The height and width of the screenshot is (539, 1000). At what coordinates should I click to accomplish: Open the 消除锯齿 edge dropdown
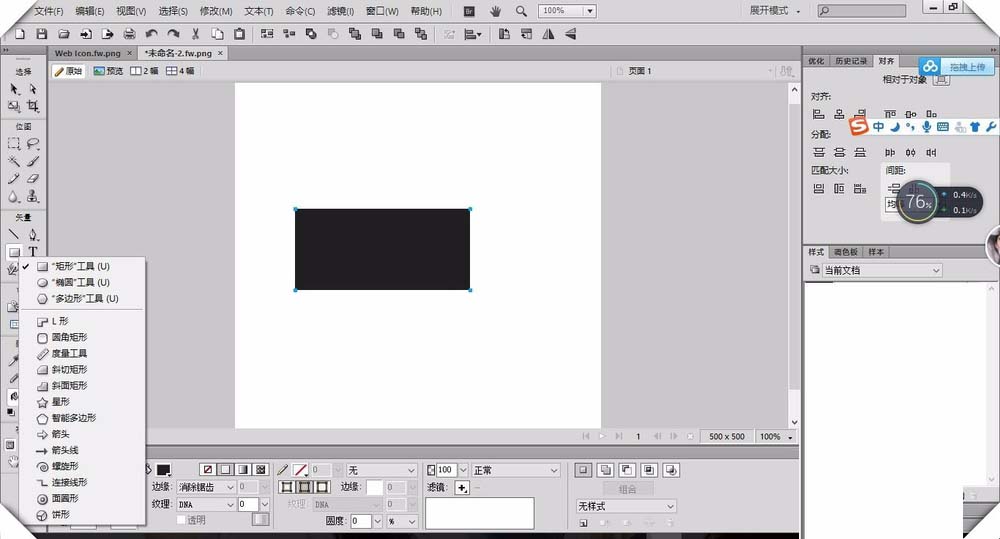pyautogui.click(x=207, y=487)
